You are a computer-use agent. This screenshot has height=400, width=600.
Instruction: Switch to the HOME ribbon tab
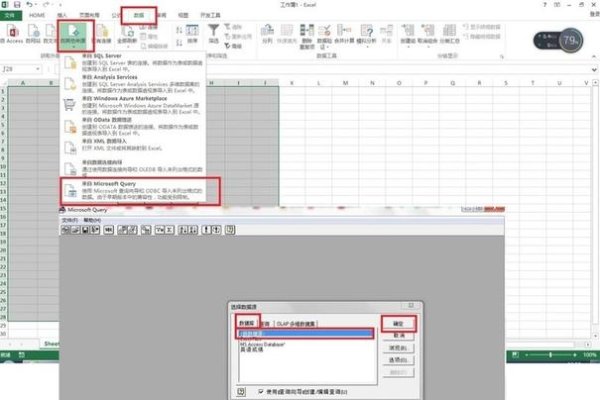pos(37,15)
